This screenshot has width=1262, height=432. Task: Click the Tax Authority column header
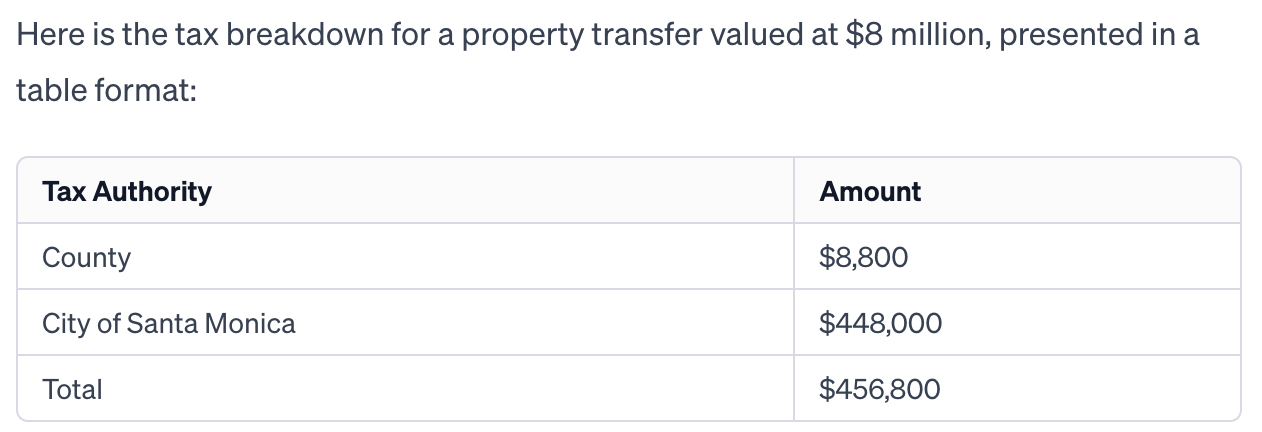click(x=127, y=191)
